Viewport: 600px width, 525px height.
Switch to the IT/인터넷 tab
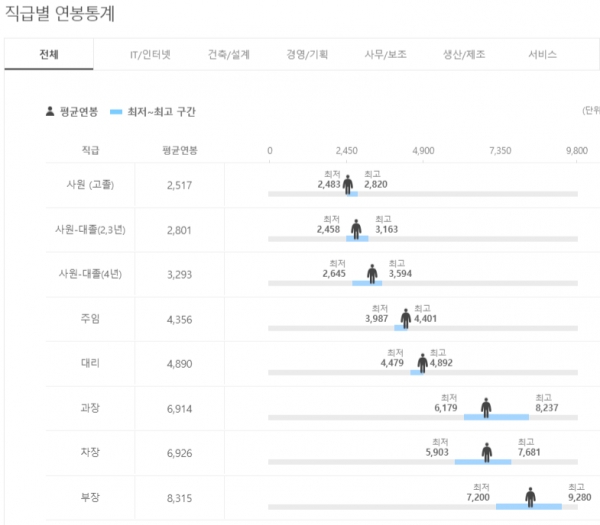(150, 55)
